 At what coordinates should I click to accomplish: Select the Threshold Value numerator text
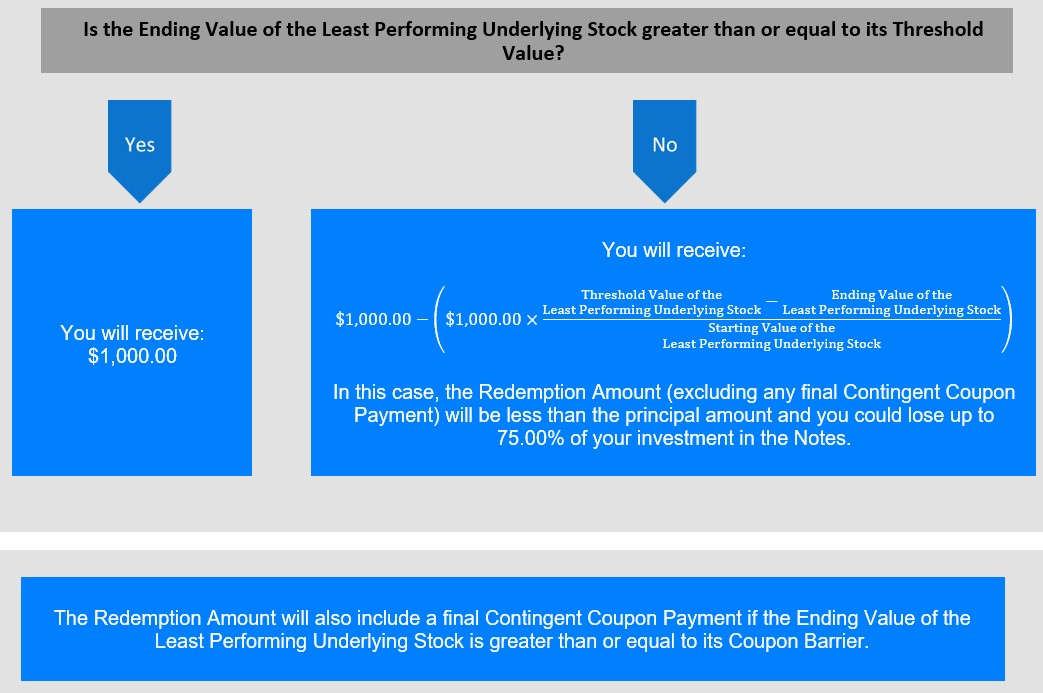pos(651,302)
